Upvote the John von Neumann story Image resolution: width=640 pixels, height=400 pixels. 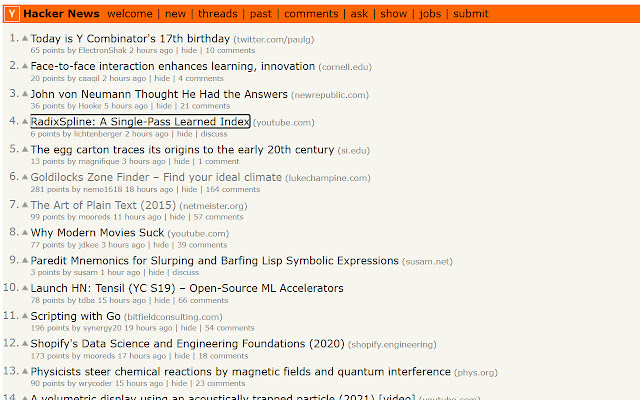(25, 94)
